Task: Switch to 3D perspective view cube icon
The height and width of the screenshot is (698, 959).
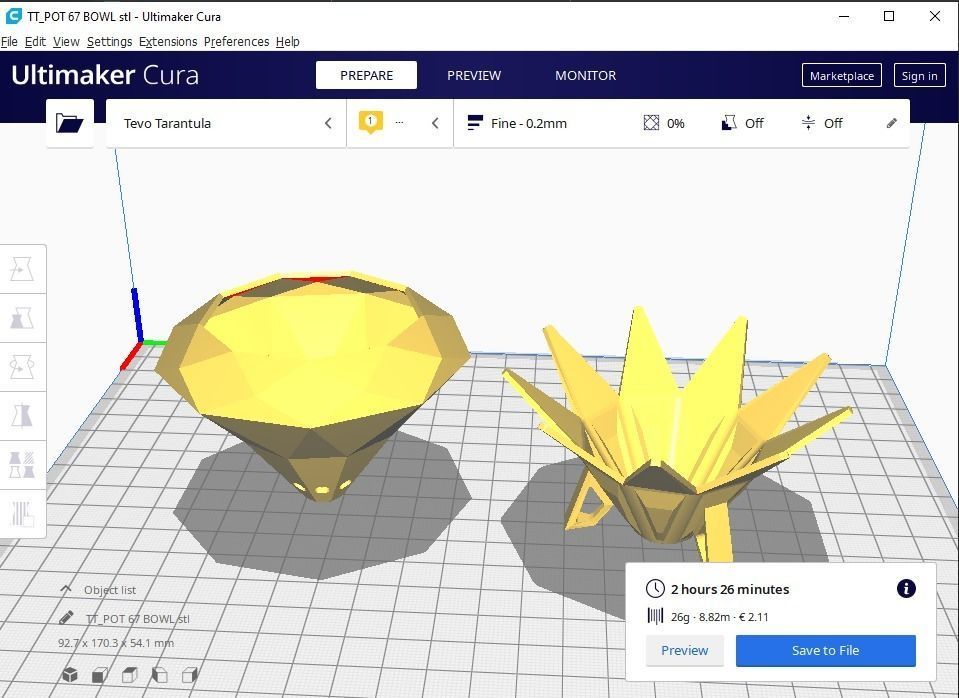Action: coord(70,675)
